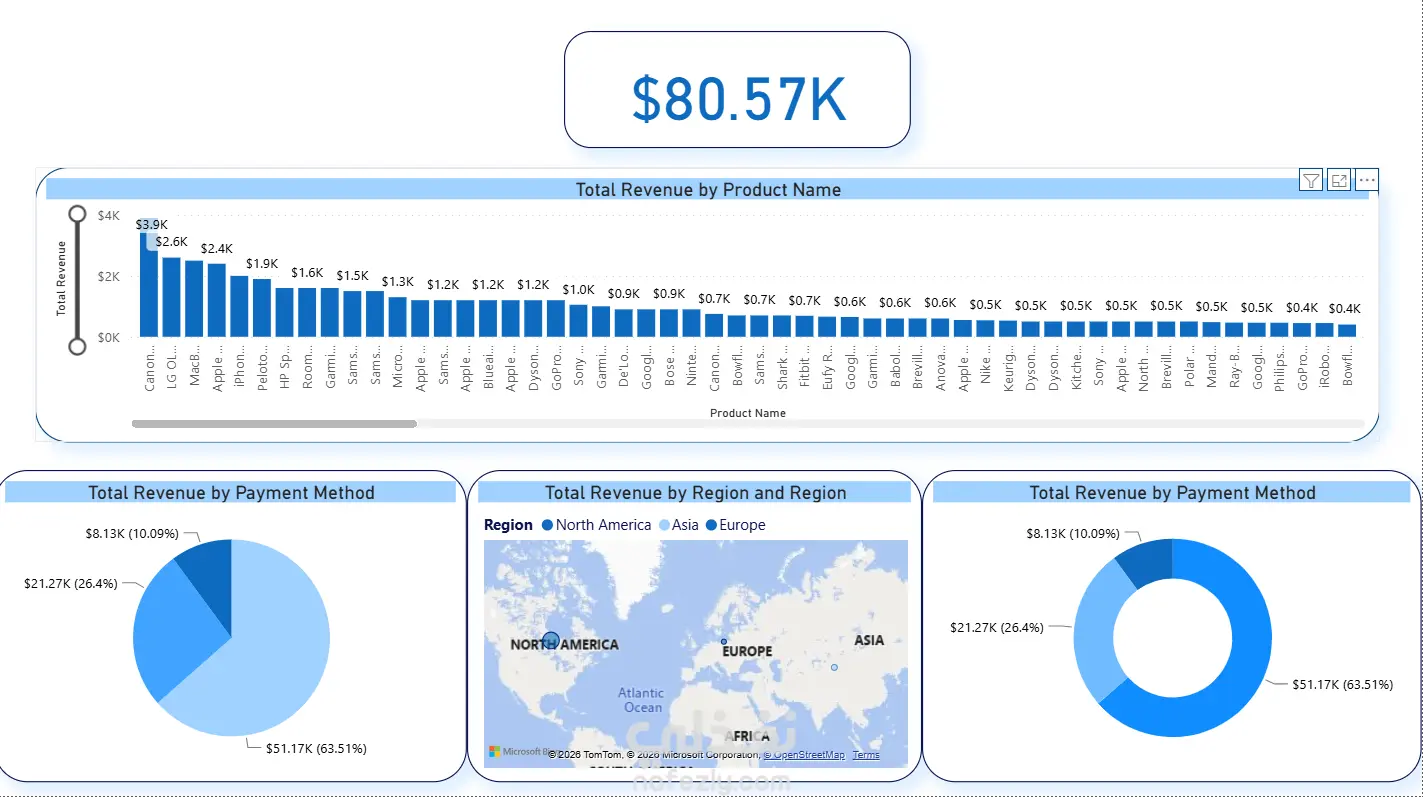The width and height of the screenshot is (1423, 797).
Task: Click the bottom zoom slider handle at $0K
Action: point(77,346)
